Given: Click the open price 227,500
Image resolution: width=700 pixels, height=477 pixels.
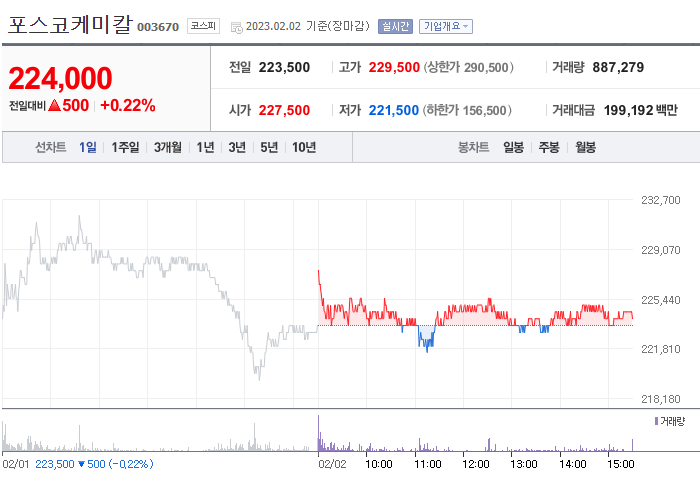Looking at the screenshot, I should pos(284,110).
